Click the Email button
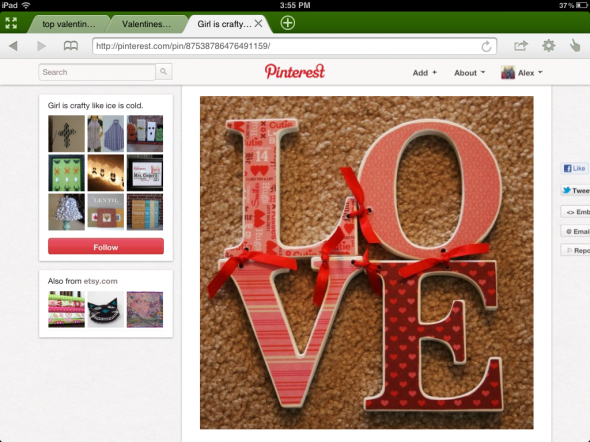The width and height of the screenshot is (590, 442). tap(575, 231)
